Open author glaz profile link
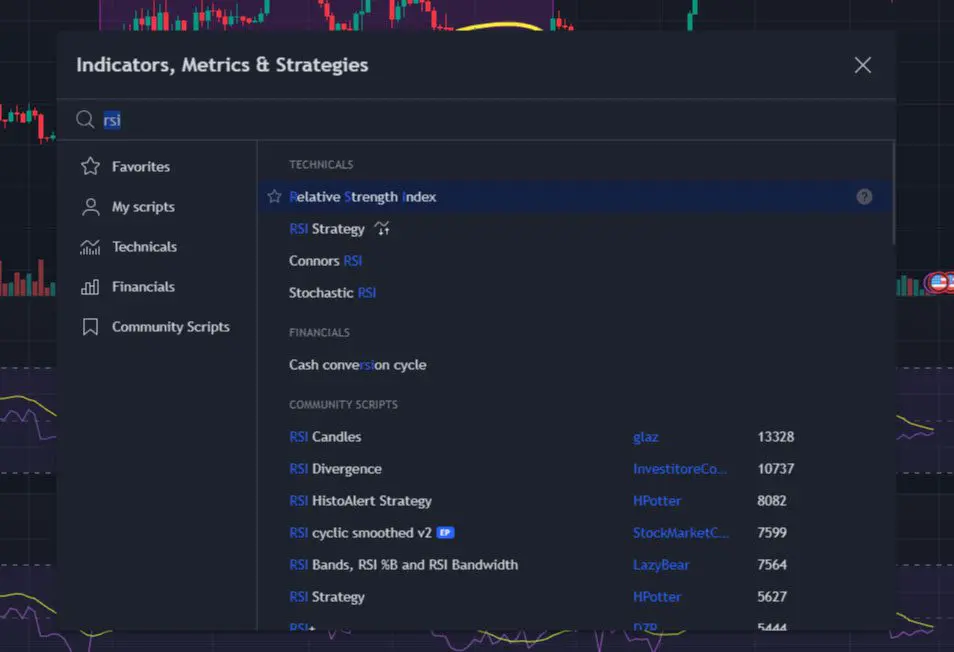This screenshot has height=652, width=954. point(646,437)
